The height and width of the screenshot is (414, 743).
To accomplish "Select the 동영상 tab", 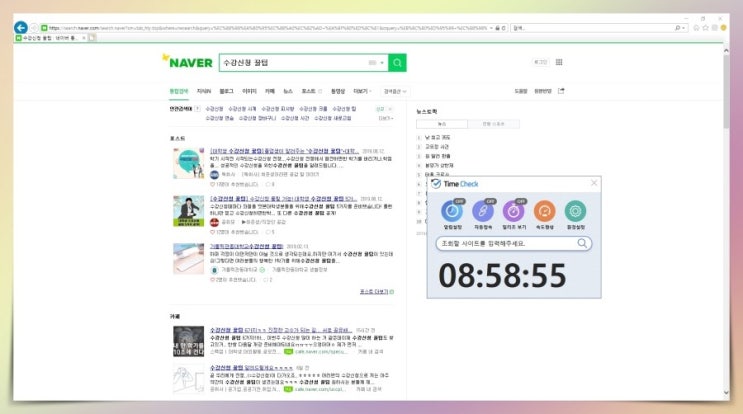I will (338, 91).
